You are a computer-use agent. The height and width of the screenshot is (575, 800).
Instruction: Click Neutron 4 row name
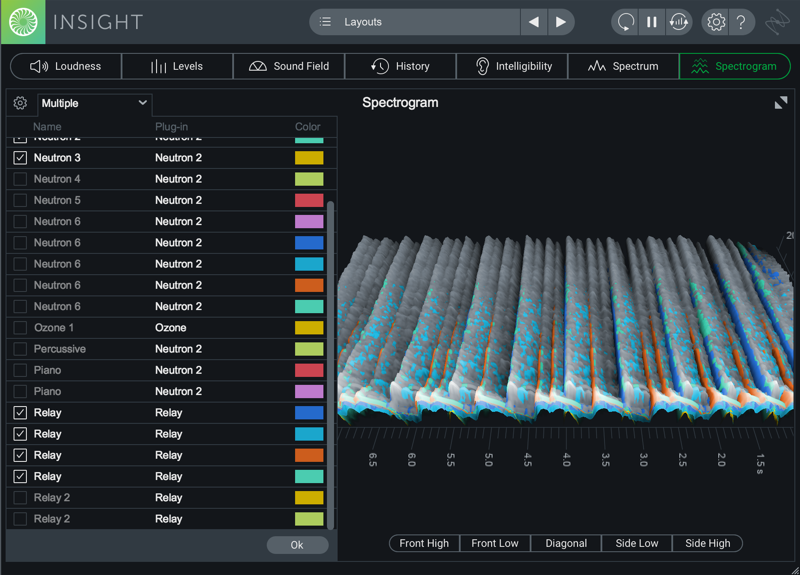tap(57, 179)
